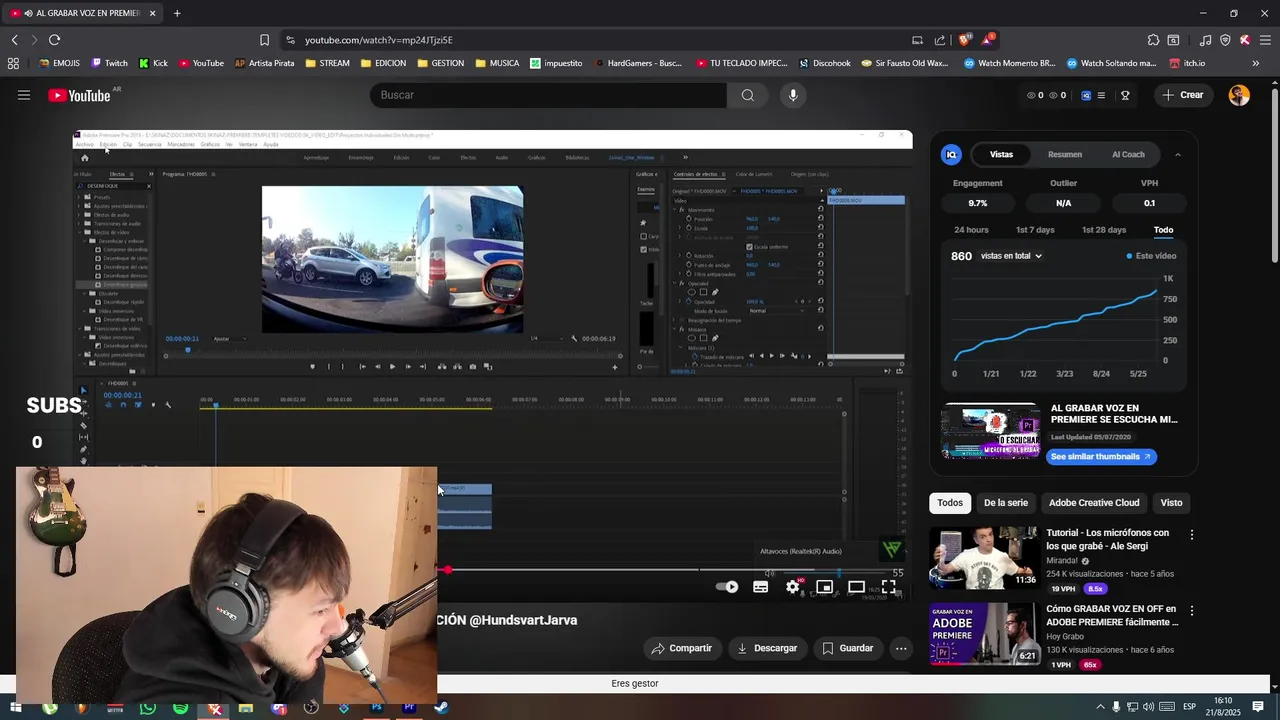Switch player to theater mode

coord(857,587)
